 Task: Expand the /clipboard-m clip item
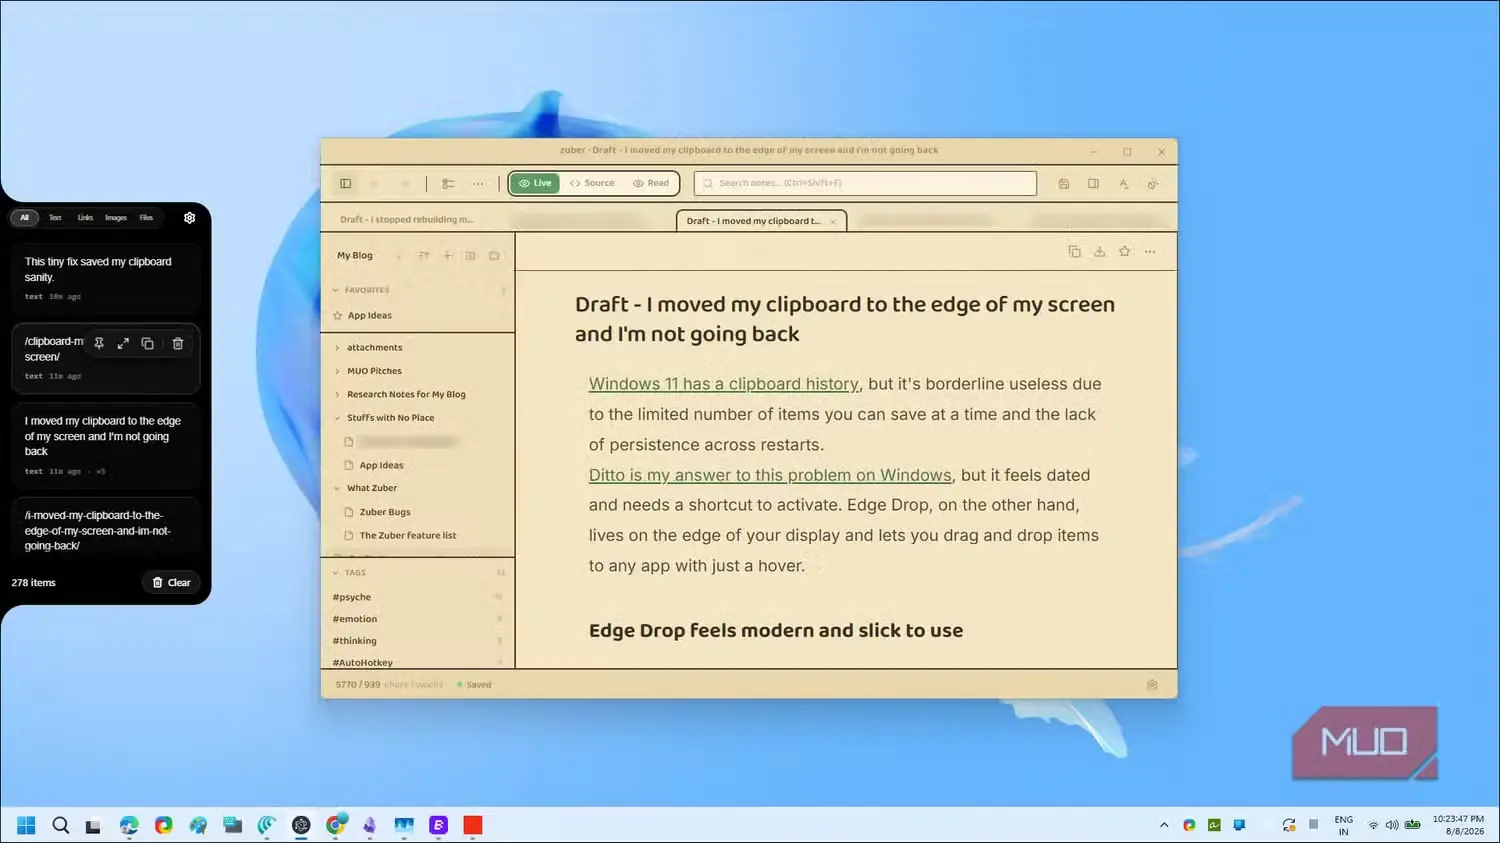click(123, 343)
